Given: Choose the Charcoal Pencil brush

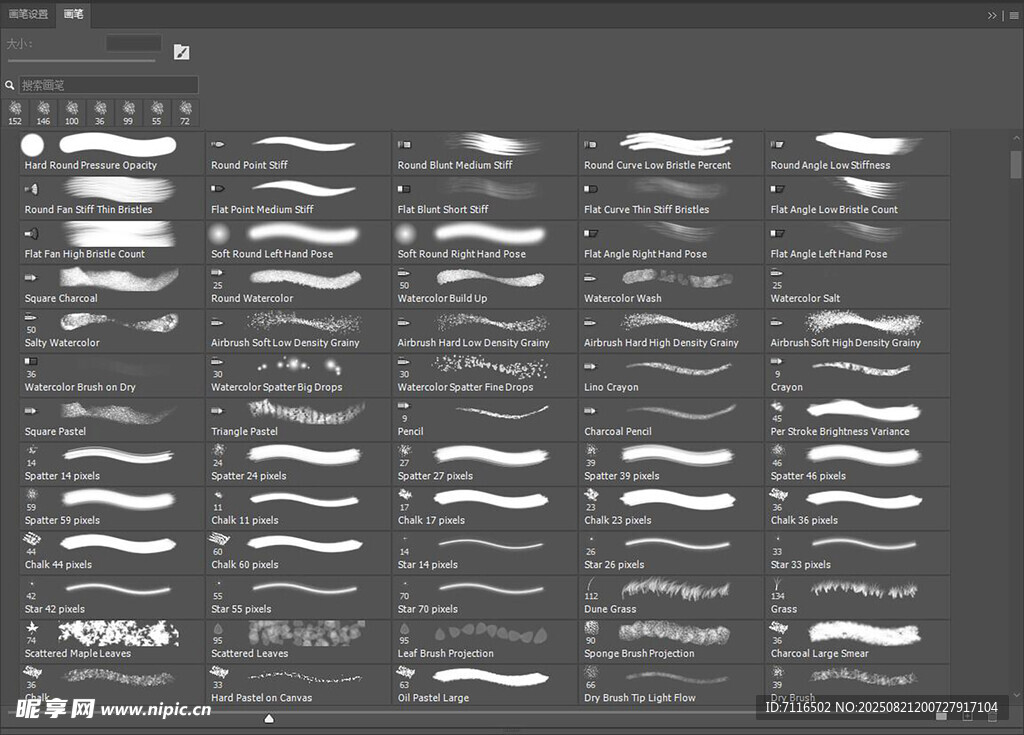Looking at the screenshot, I should (671, 419).
